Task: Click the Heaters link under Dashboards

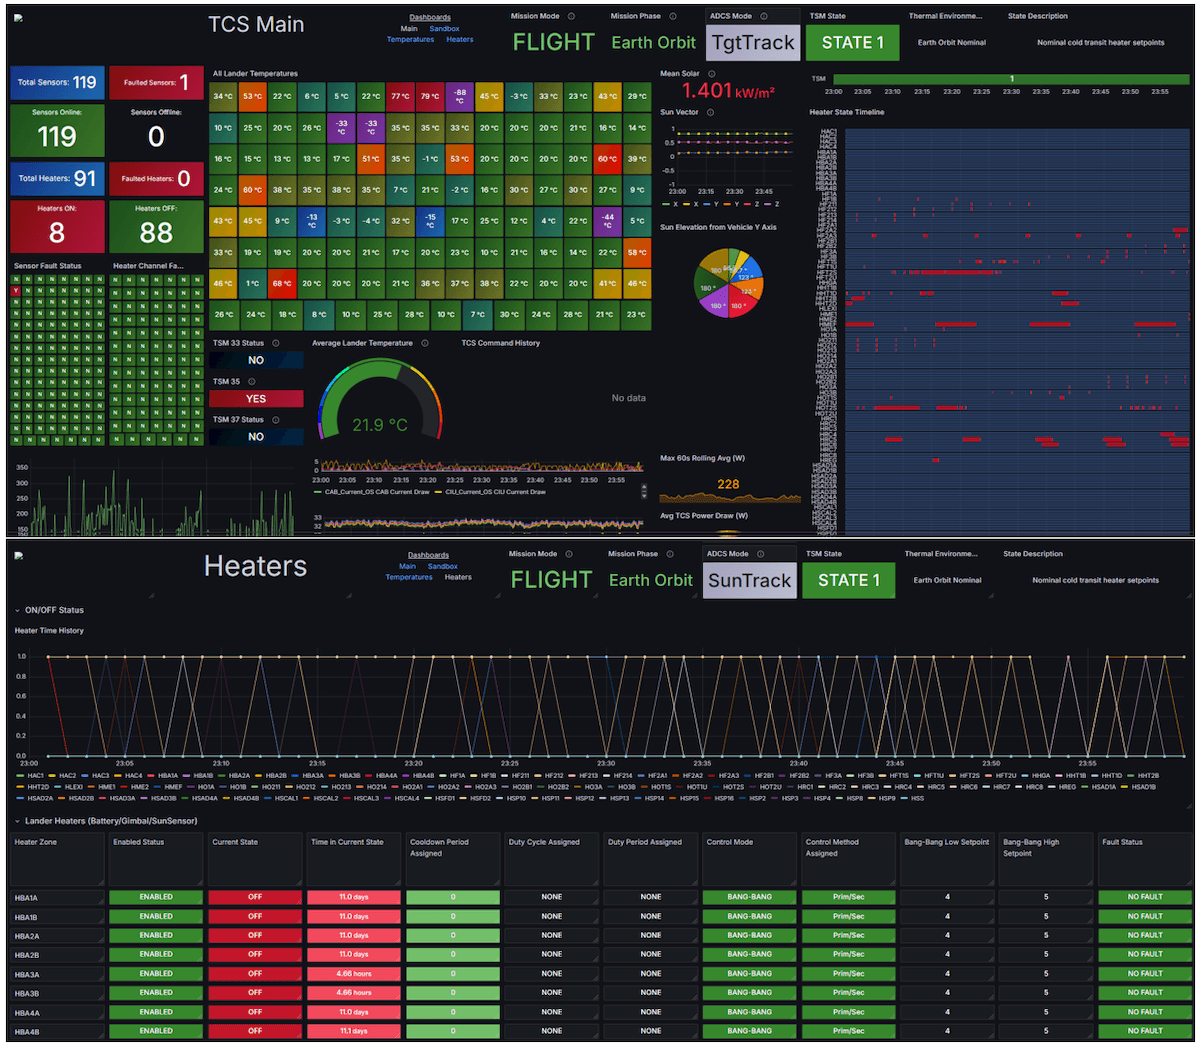Action: pyautogui.click(x=460, y=38)
